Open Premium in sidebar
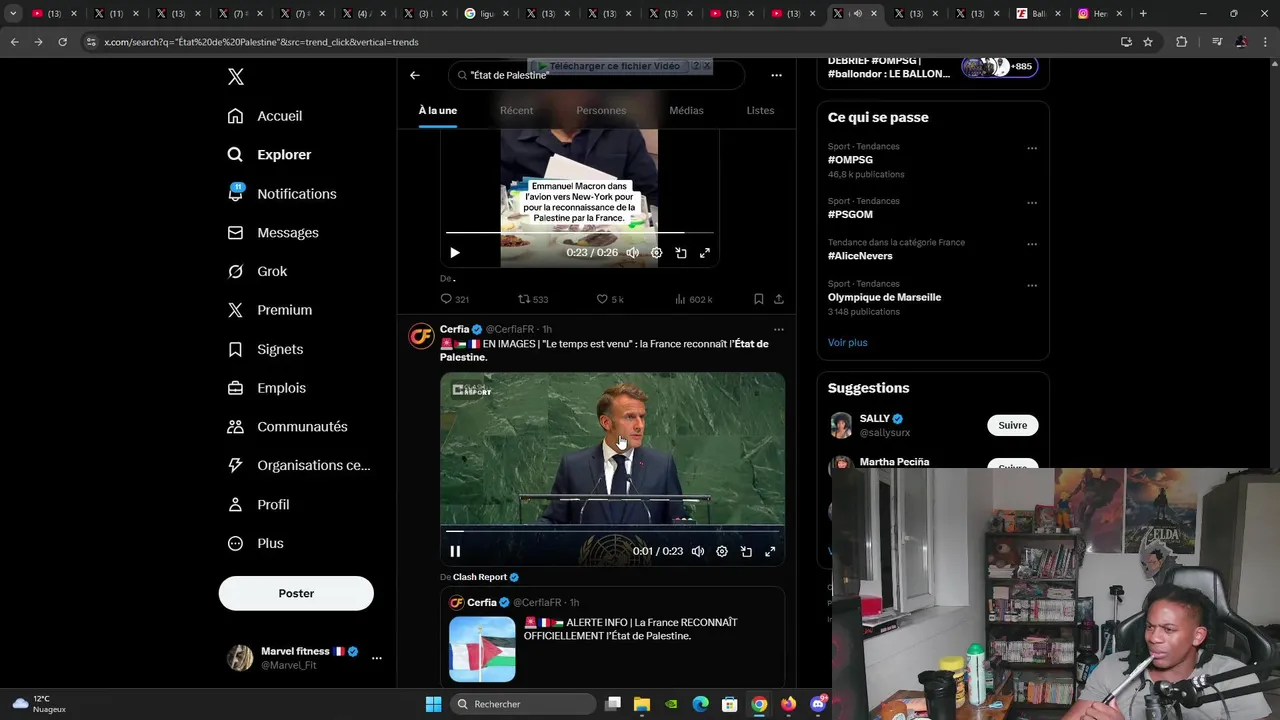This screenshot has height=720, width=1280. tap(270, 310)
